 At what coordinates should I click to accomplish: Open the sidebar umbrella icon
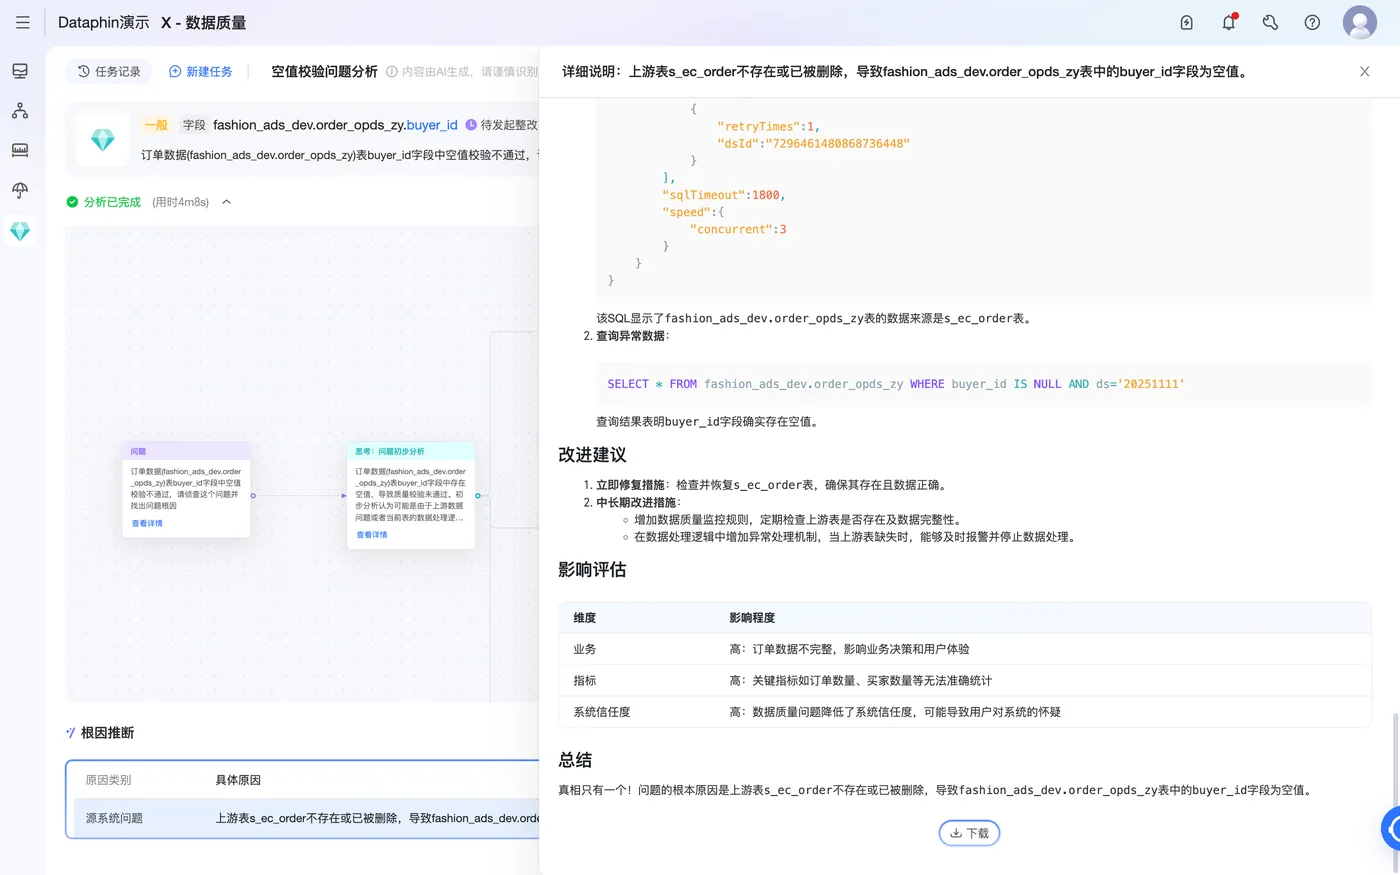click(x=20, y=190)
